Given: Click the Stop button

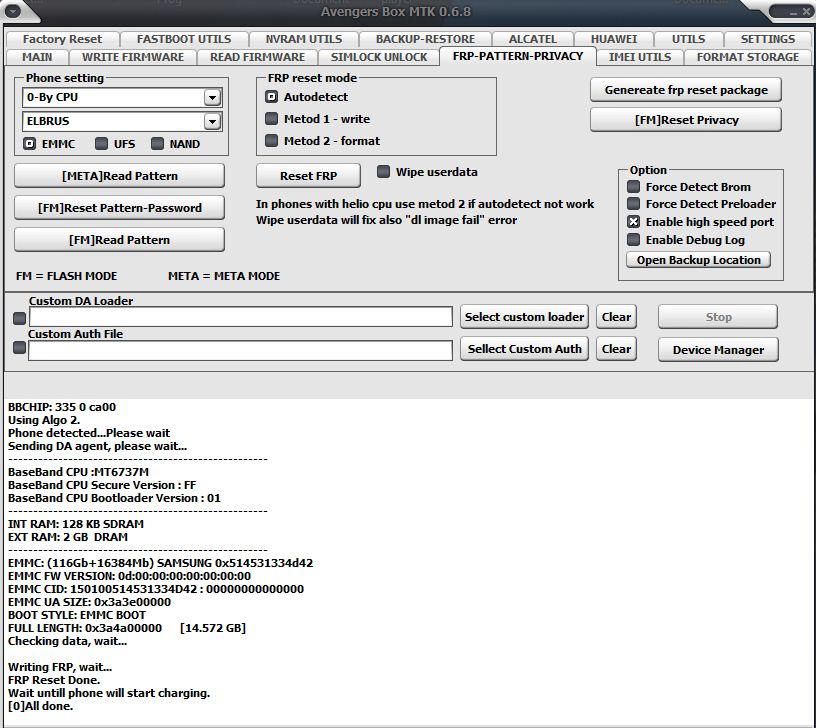Looking at the screenshot, I should pyautogui.click(x=718, y=317).
